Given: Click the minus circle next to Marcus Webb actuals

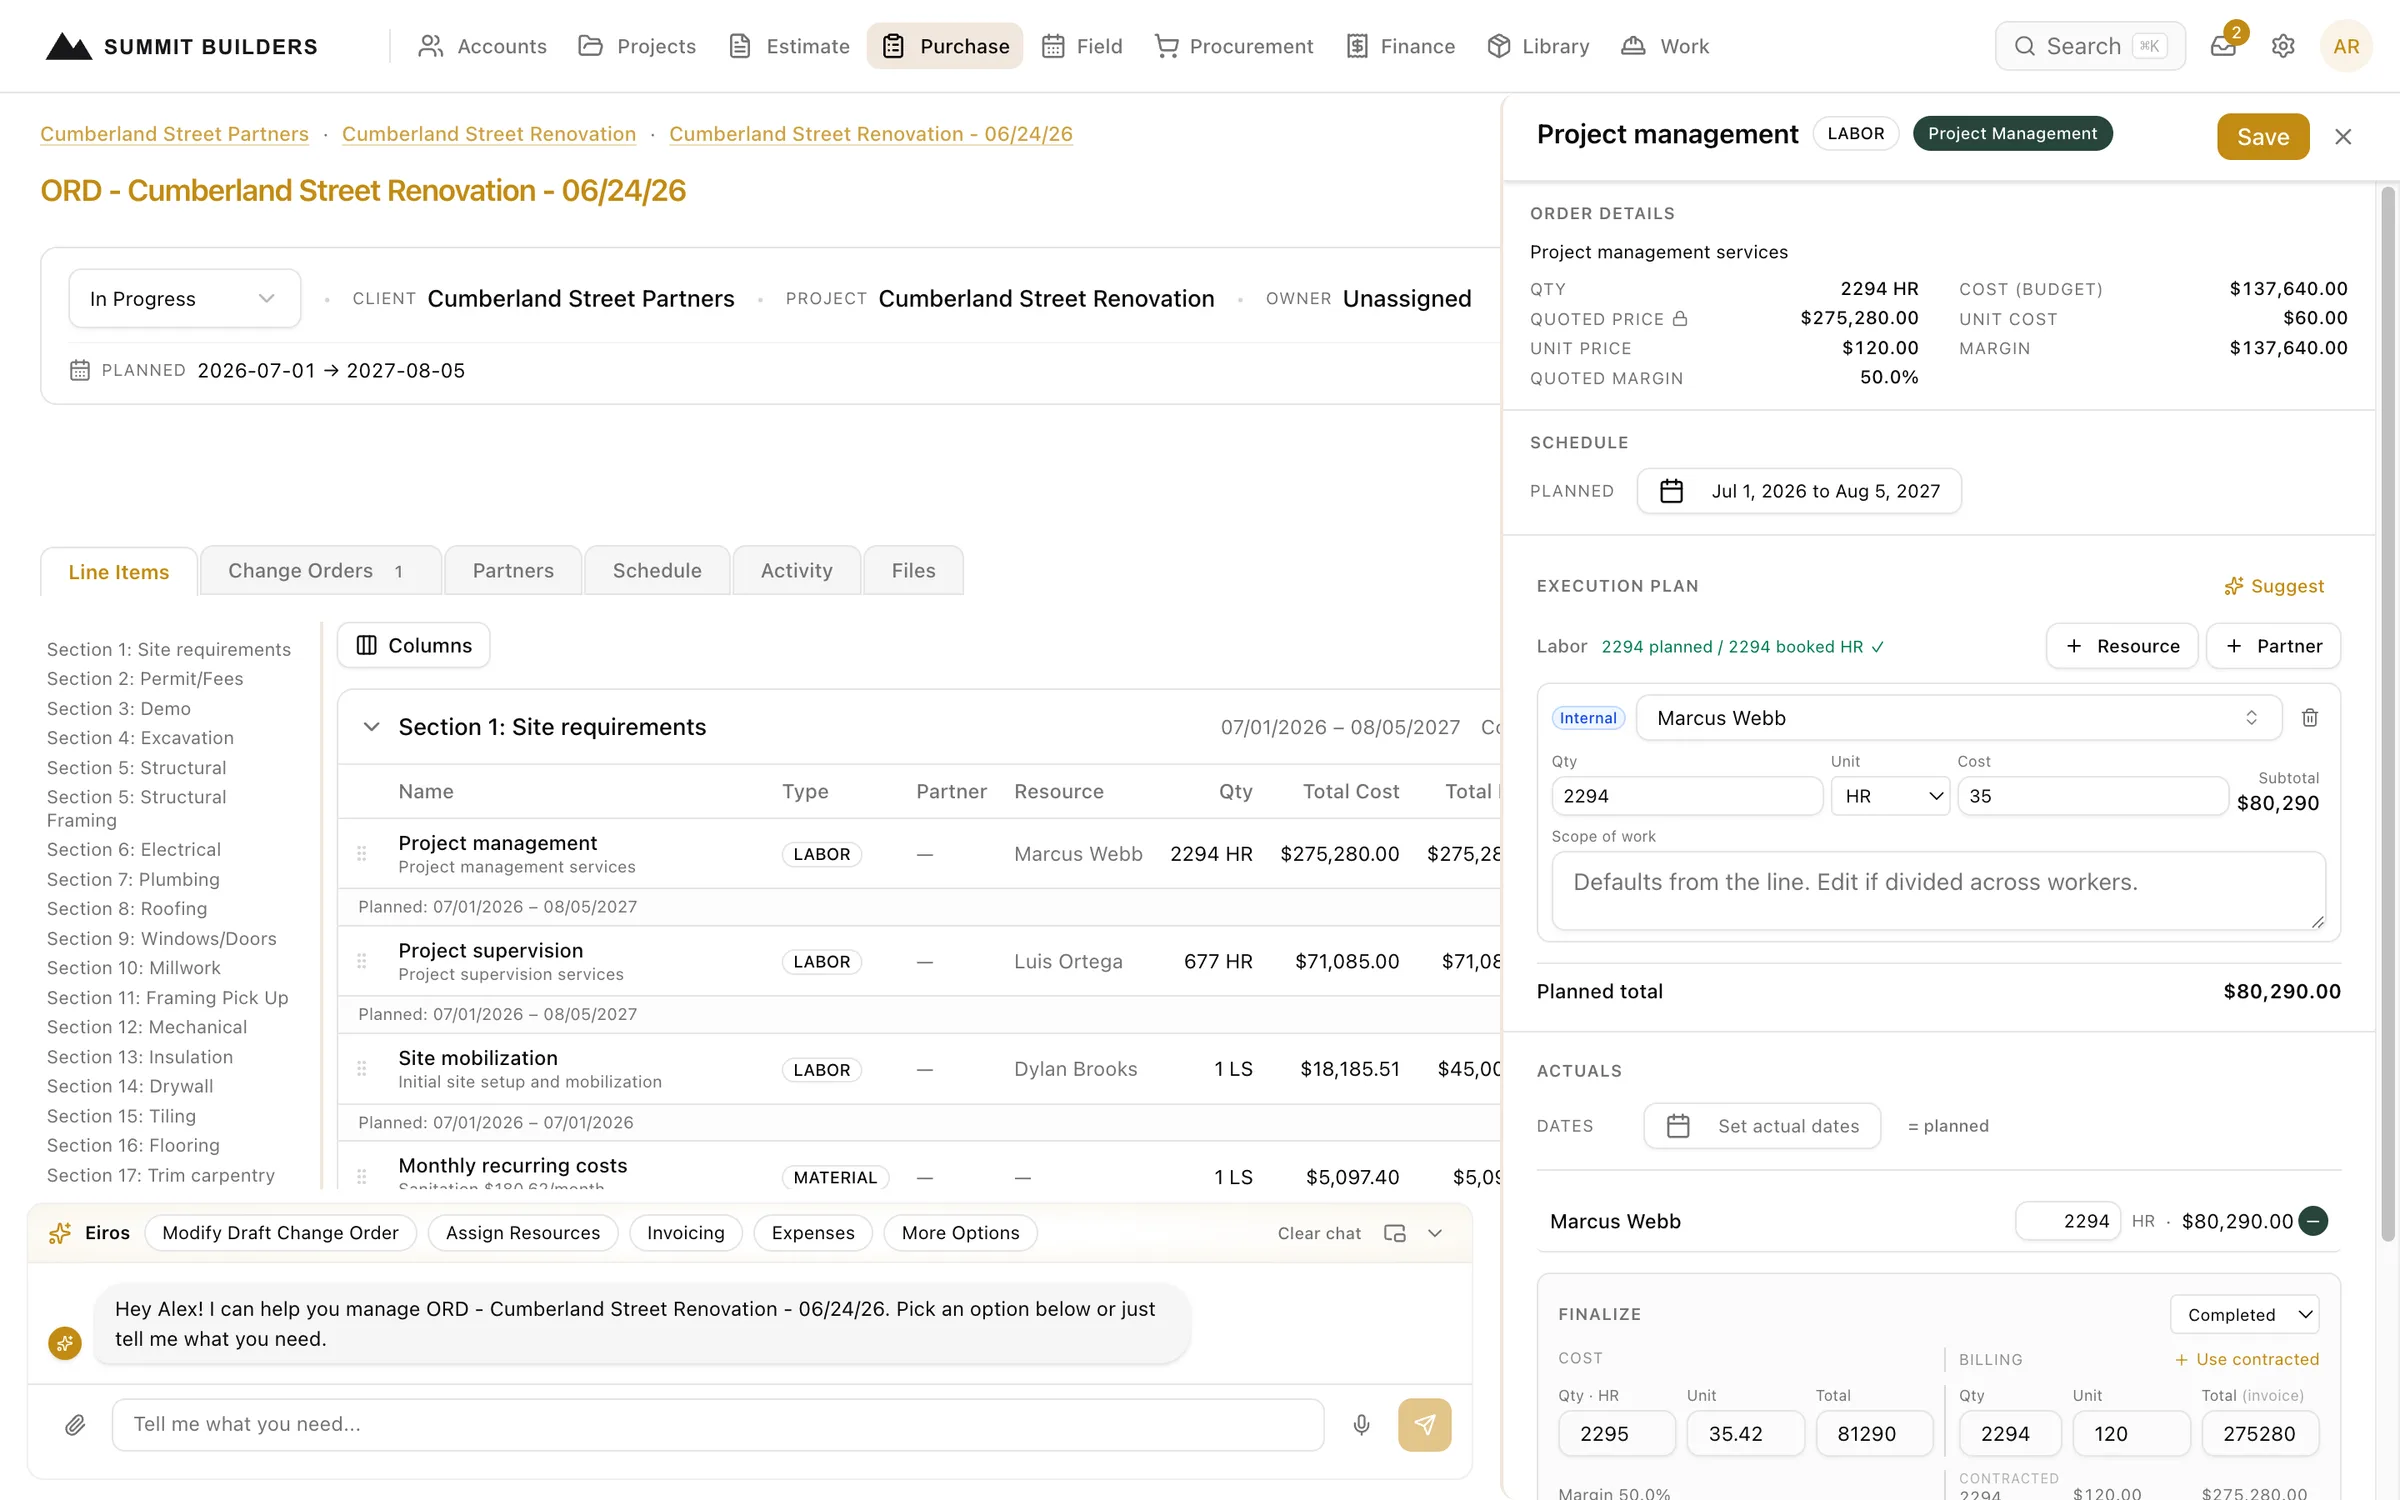Looking at the screenshot, I should pos(2313,1221).
